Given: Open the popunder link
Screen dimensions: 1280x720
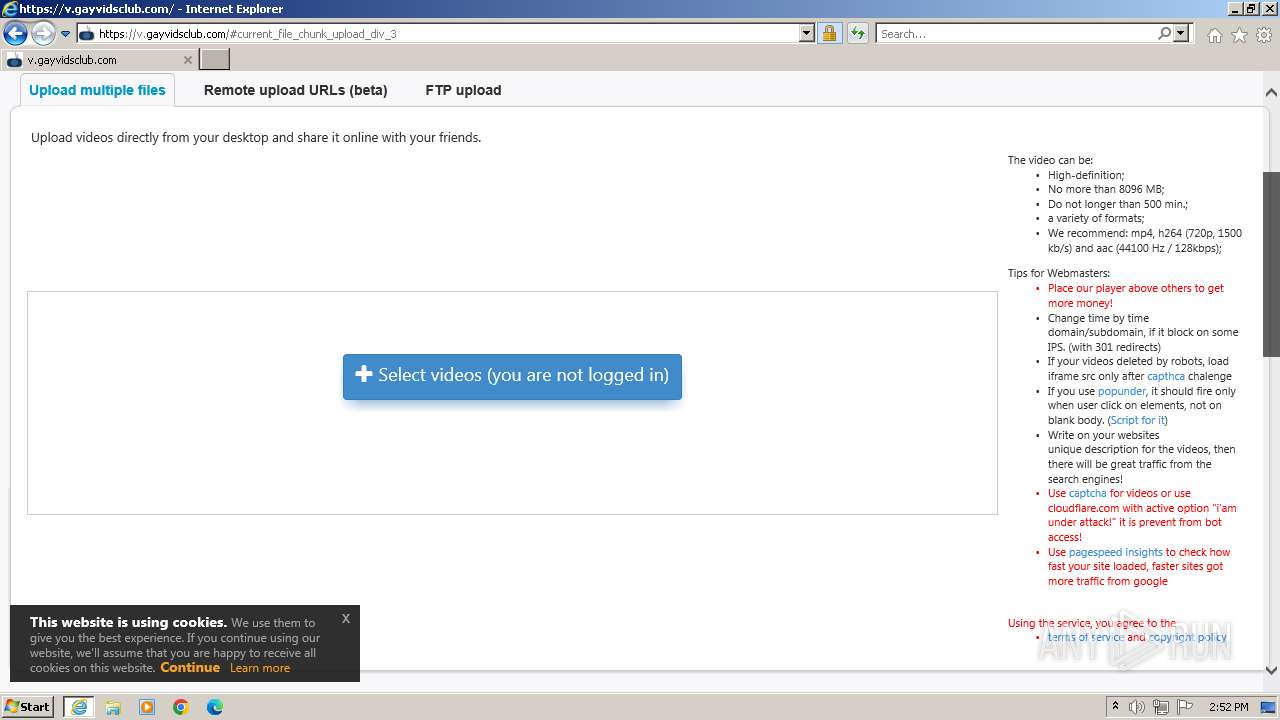Looking at the screenshot, I should coord(1121,391).
